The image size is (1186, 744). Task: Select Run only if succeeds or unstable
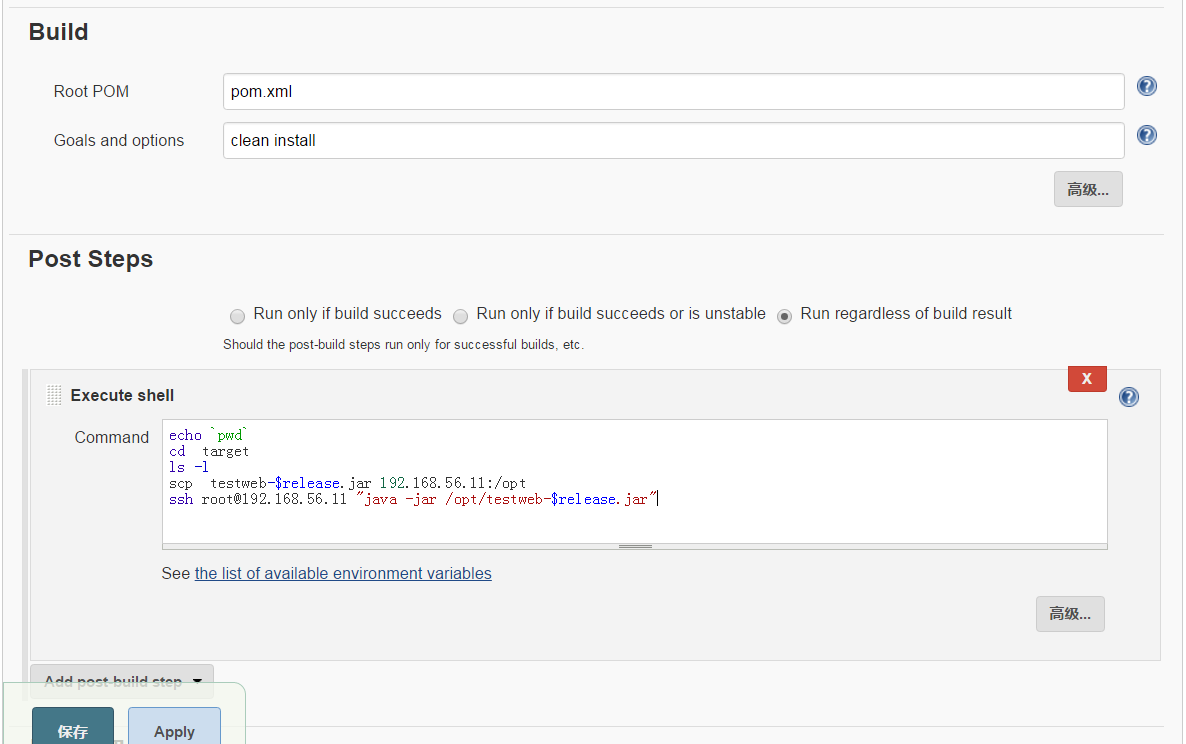pos(460,316)
